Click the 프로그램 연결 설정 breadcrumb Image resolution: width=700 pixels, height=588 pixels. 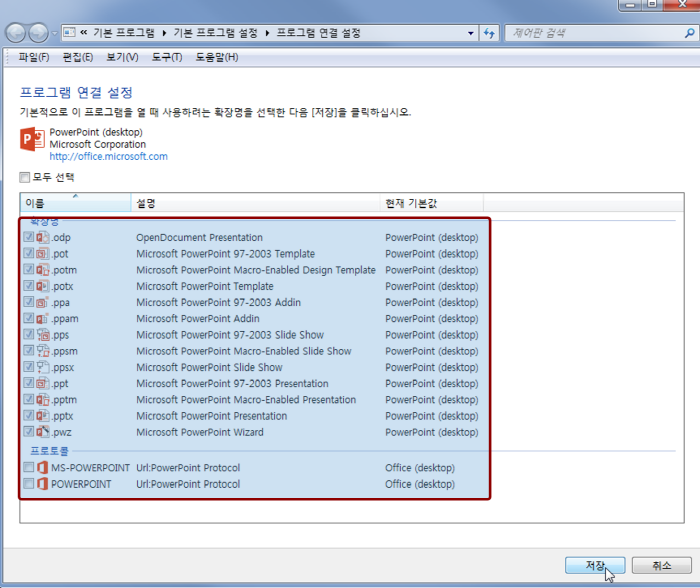click(x=318, y=33)
